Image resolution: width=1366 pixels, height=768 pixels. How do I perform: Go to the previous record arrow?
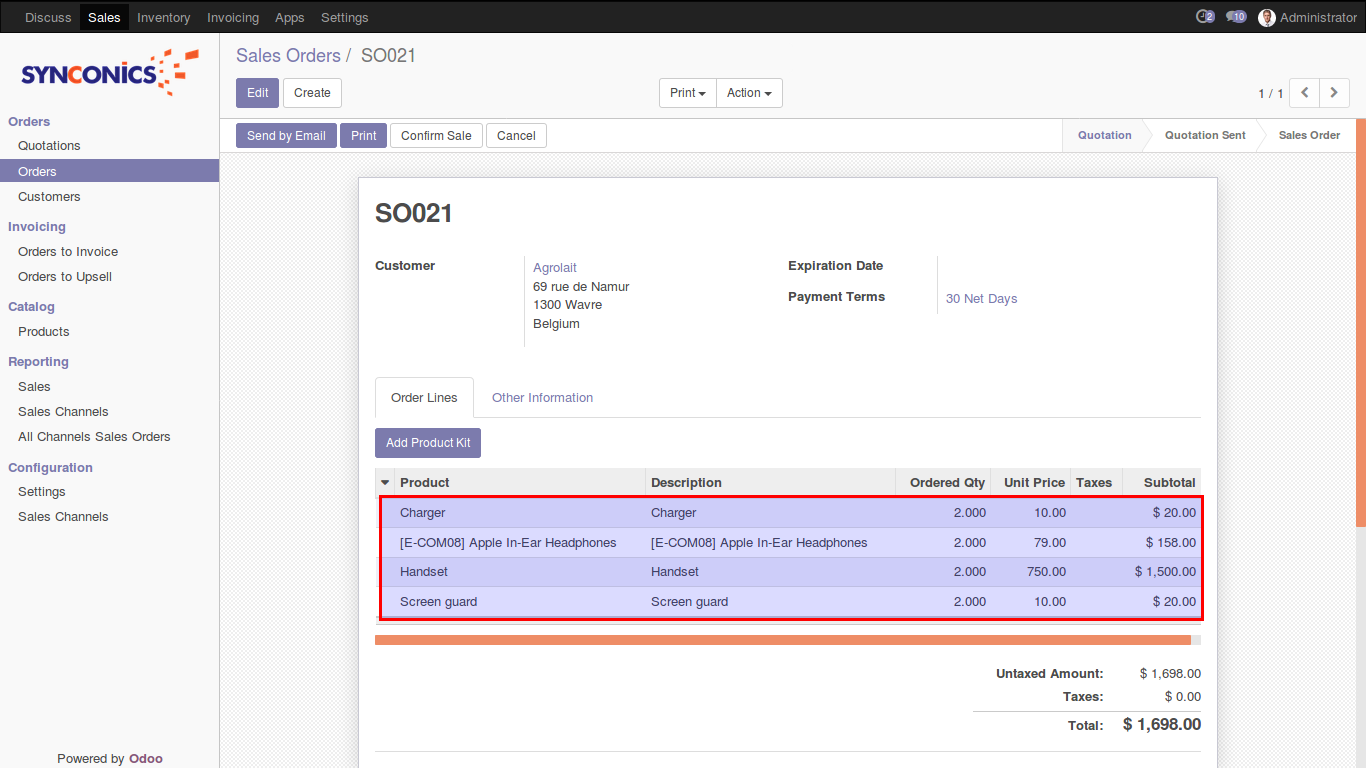coord(1304,93)
